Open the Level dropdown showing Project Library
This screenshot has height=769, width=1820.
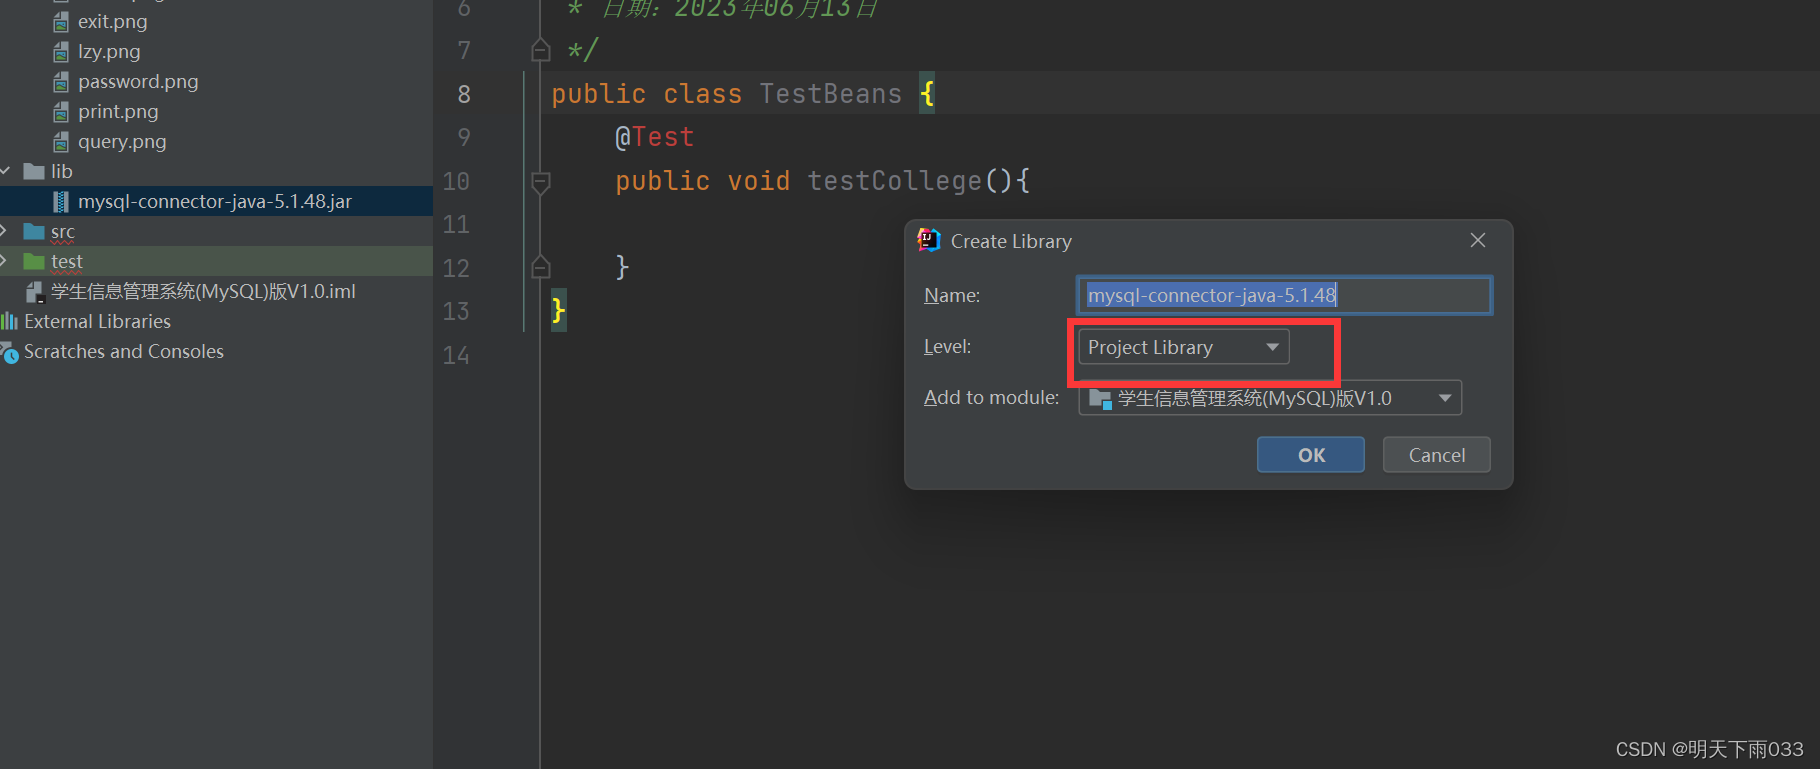pyautogui.click(x=1184, y=347)
